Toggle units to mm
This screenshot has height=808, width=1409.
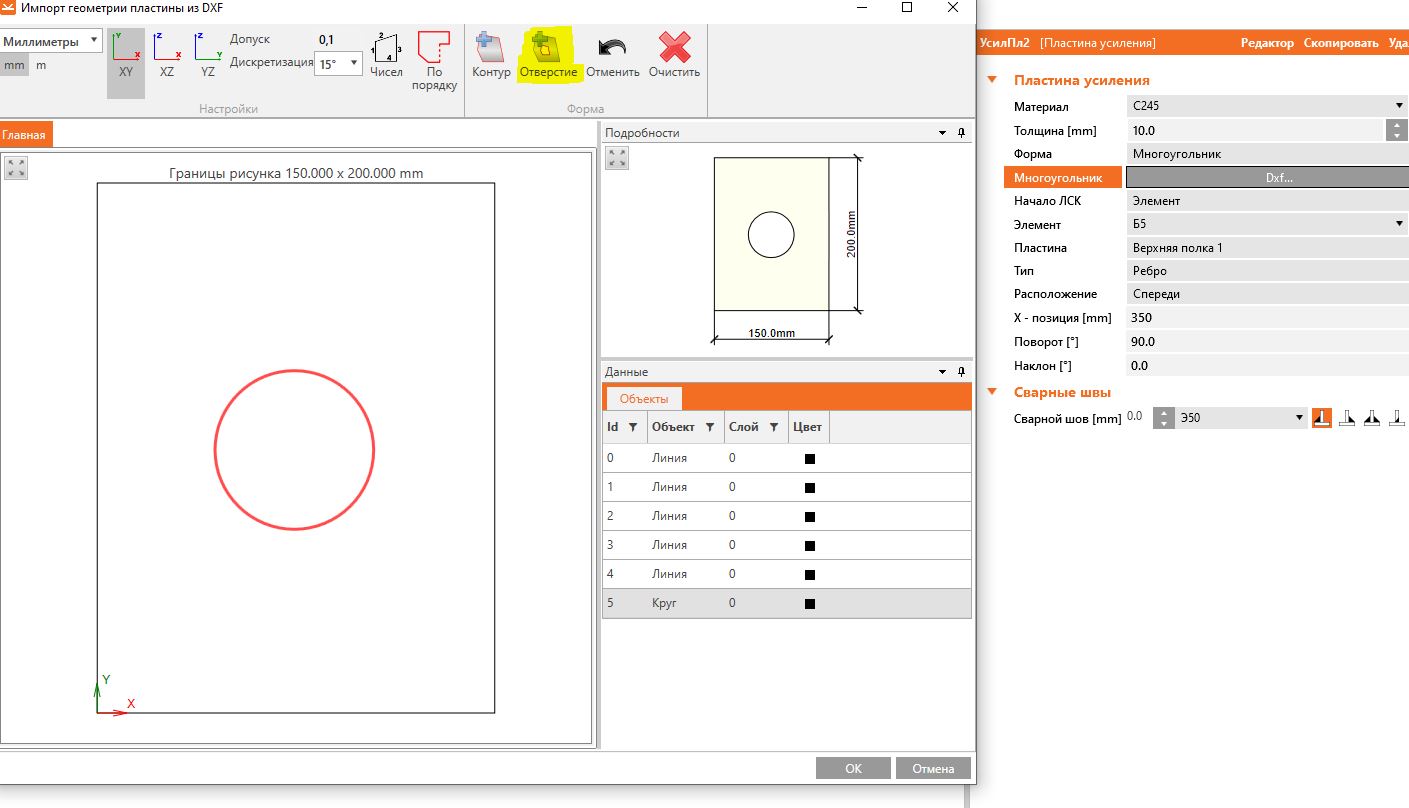point(14,66)
